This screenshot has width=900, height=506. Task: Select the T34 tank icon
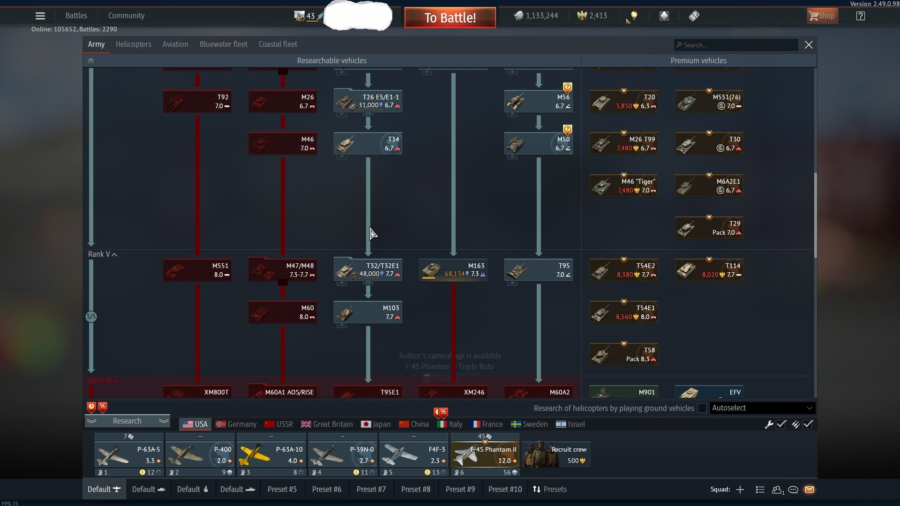click(x=367, y=144)
